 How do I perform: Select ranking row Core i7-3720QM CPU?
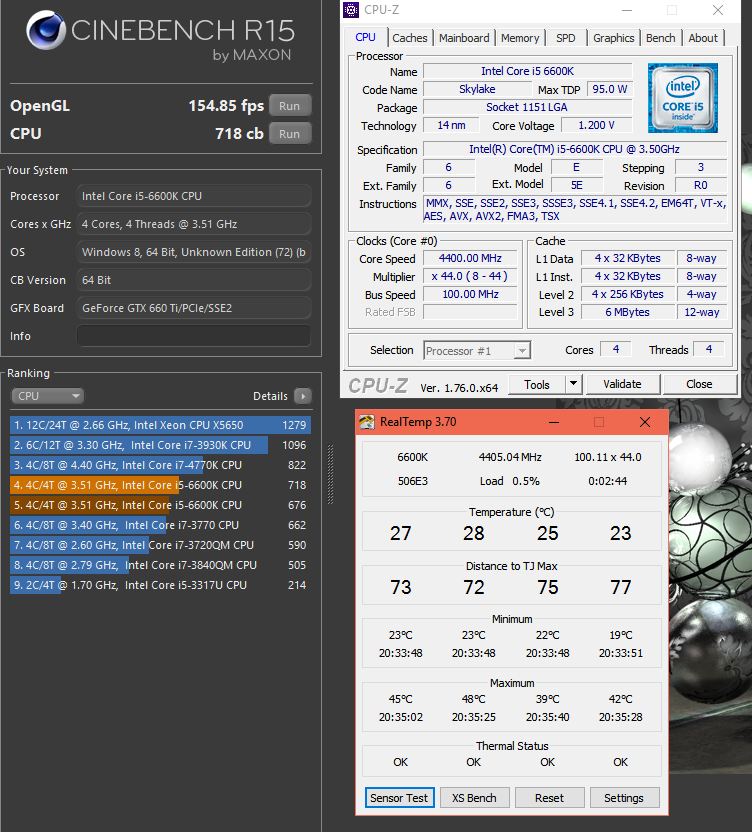160,545
